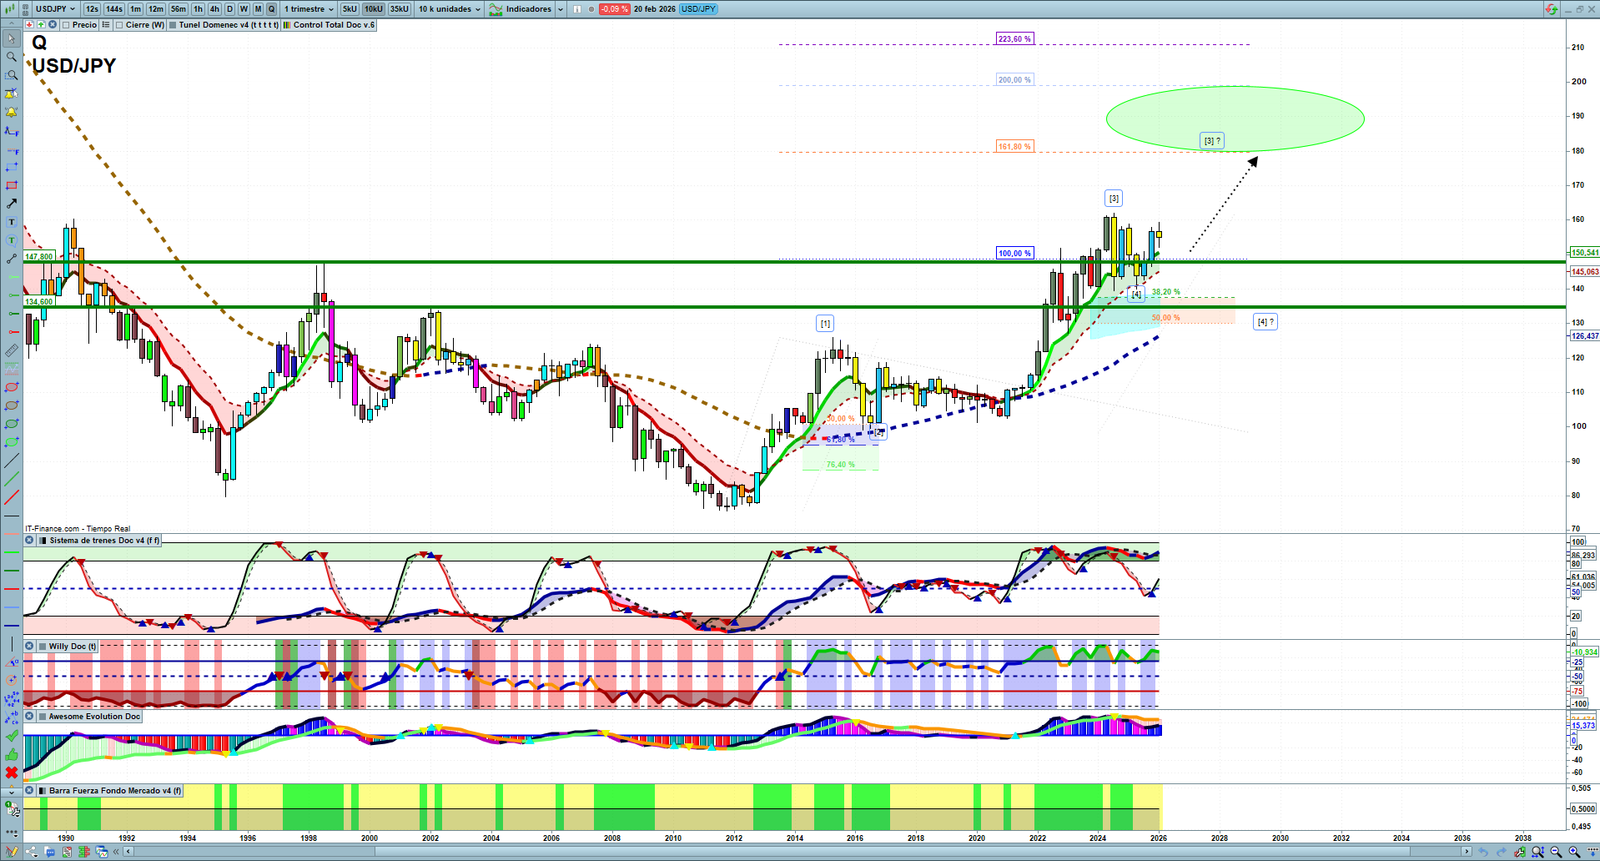Pick the red ellipse drawing tool
The image size is (1600, 861).
11,387
